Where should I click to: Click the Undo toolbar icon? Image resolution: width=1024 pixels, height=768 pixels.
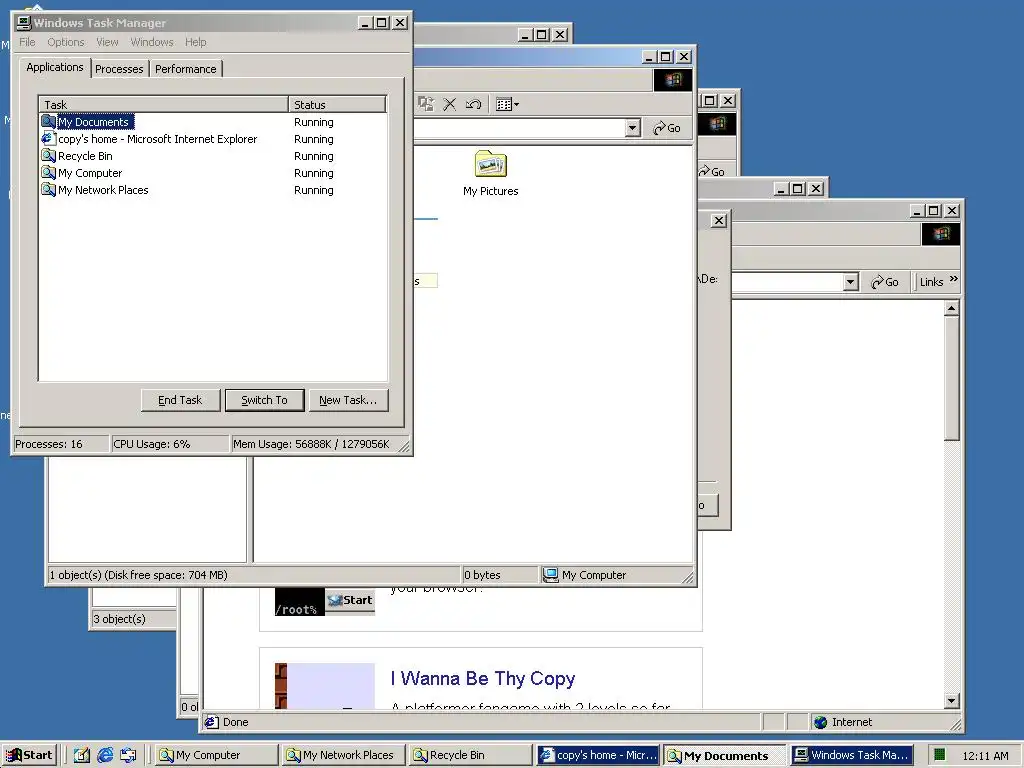[473, 104]
